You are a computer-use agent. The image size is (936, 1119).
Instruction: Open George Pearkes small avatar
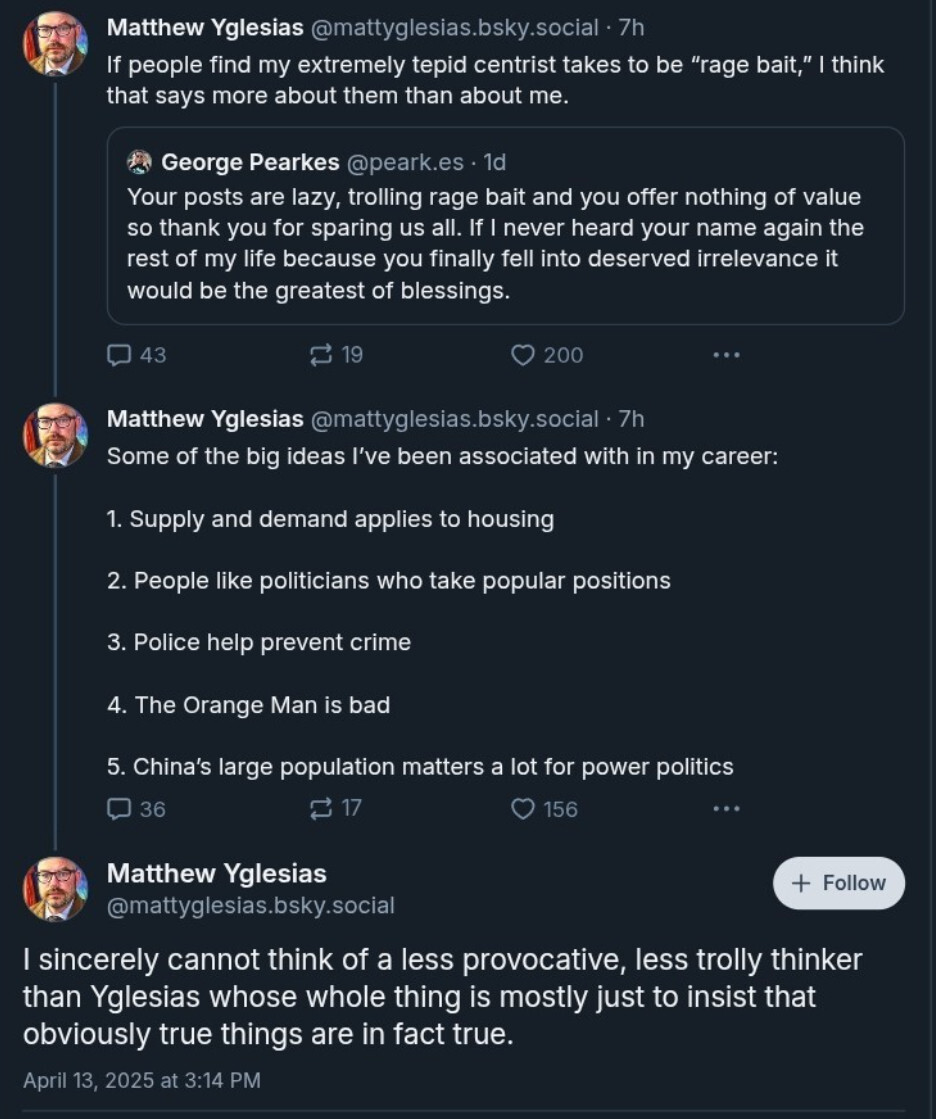139,162
